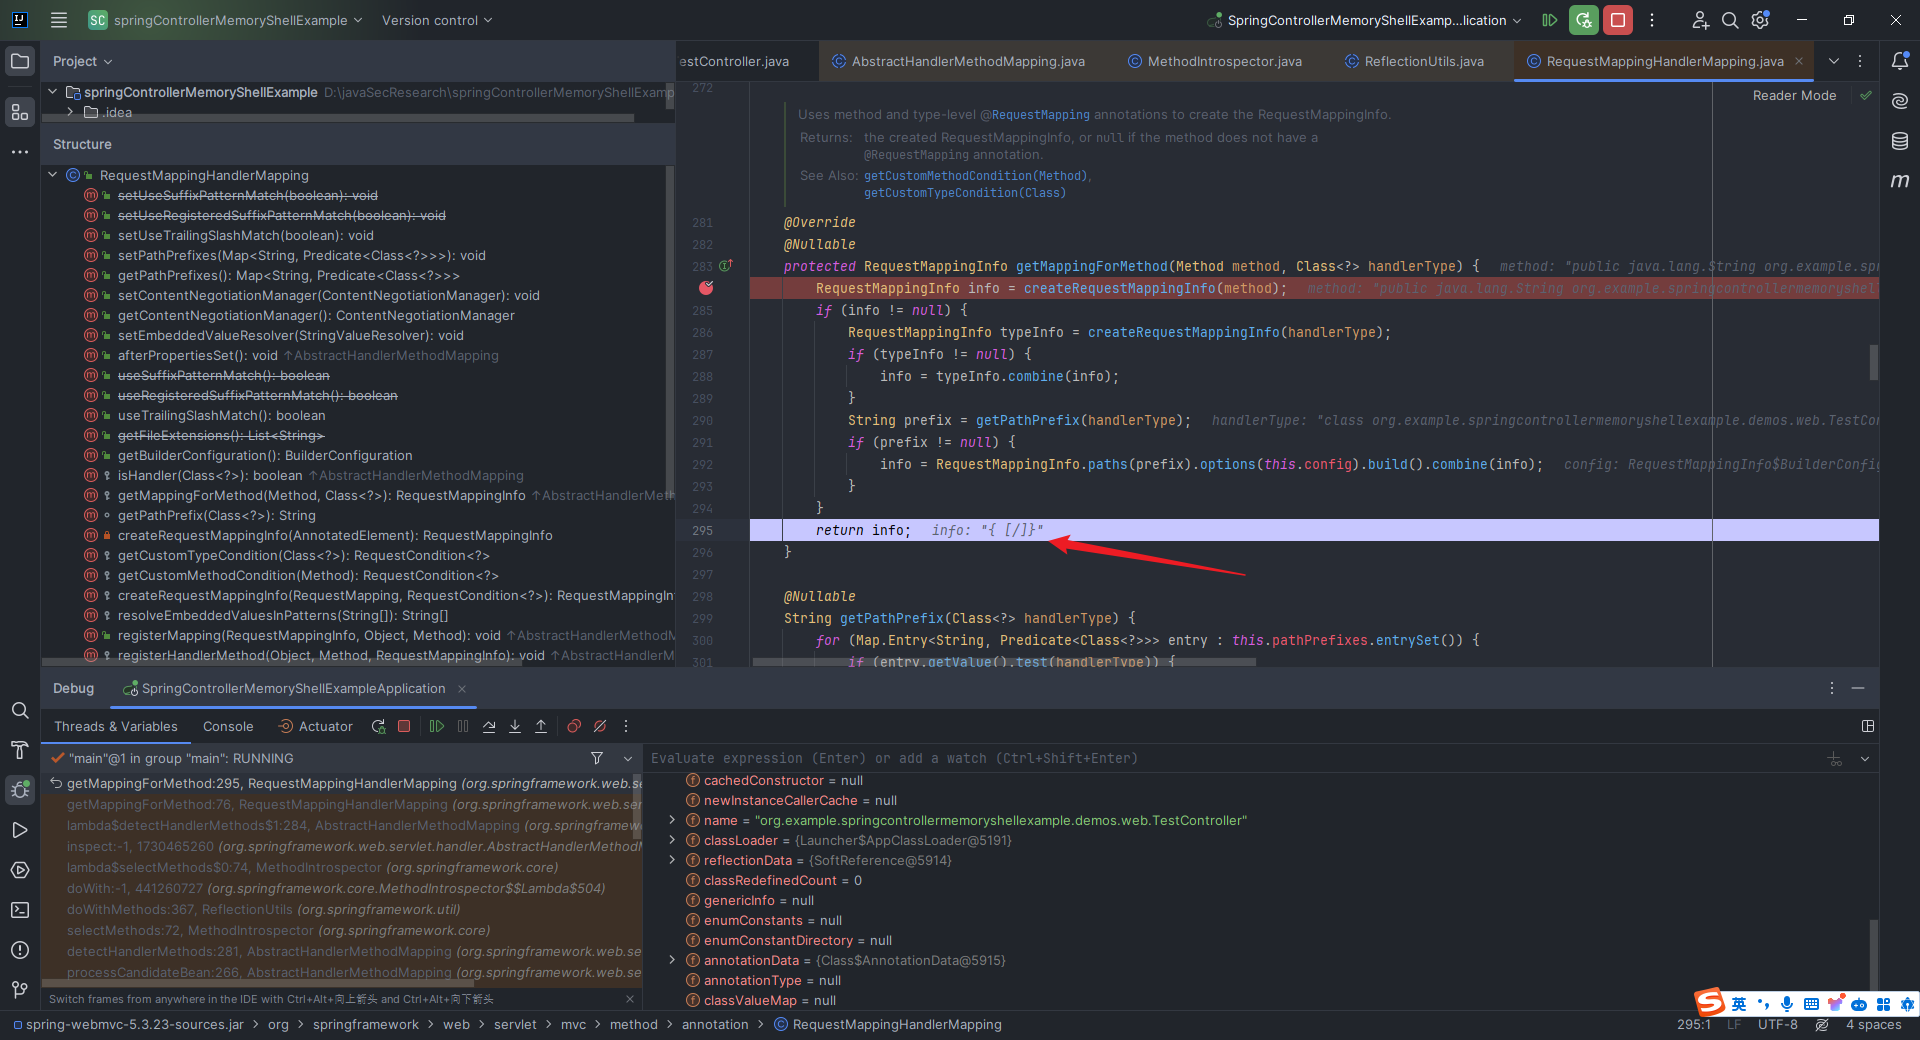Open IDE settings gear
The height and width of the screenshot is (1040, 1920).
tap(1761, 20)
